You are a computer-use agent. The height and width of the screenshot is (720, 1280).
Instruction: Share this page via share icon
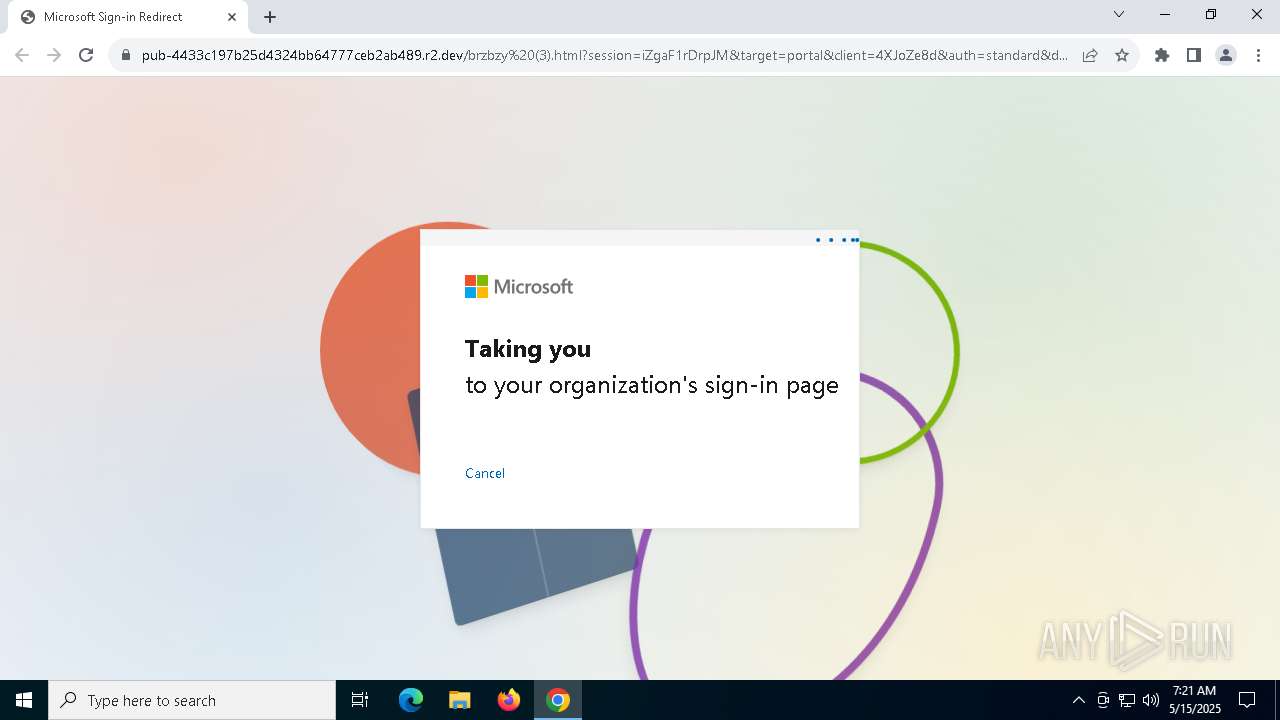tap(1090, 55)
